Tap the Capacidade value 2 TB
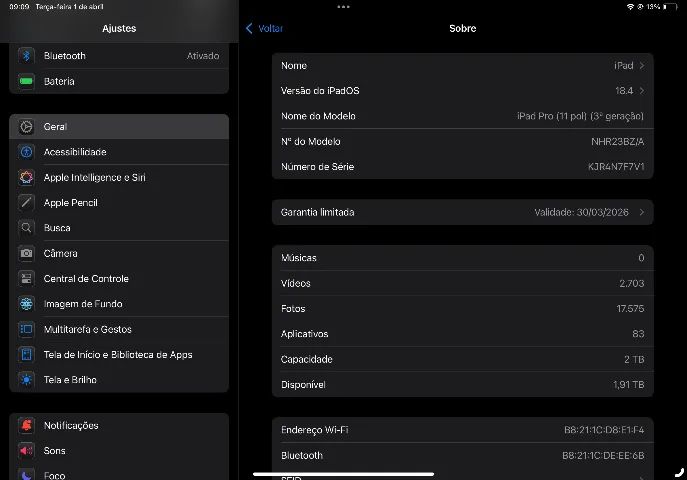 tap(634, 359)
